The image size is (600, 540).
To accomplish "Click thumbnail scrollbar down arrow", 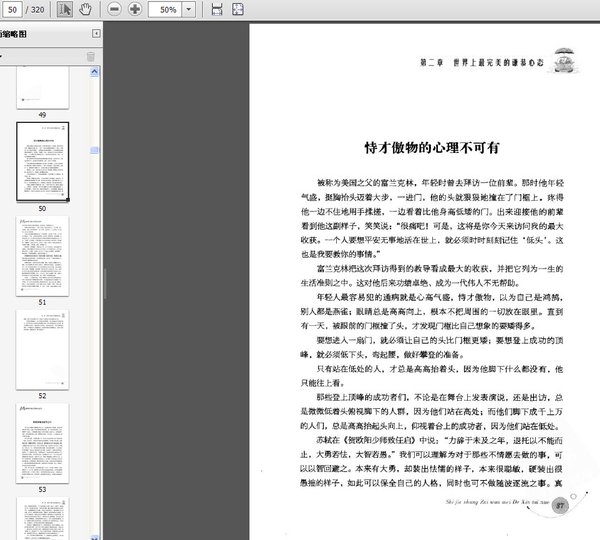I will click(95, 537).
